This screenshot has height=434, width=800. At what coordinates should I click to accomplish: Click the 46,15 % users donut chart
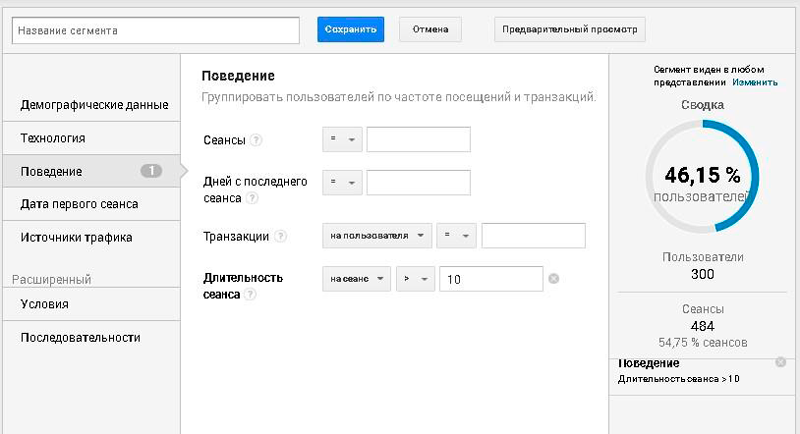[x=703, y=176]
